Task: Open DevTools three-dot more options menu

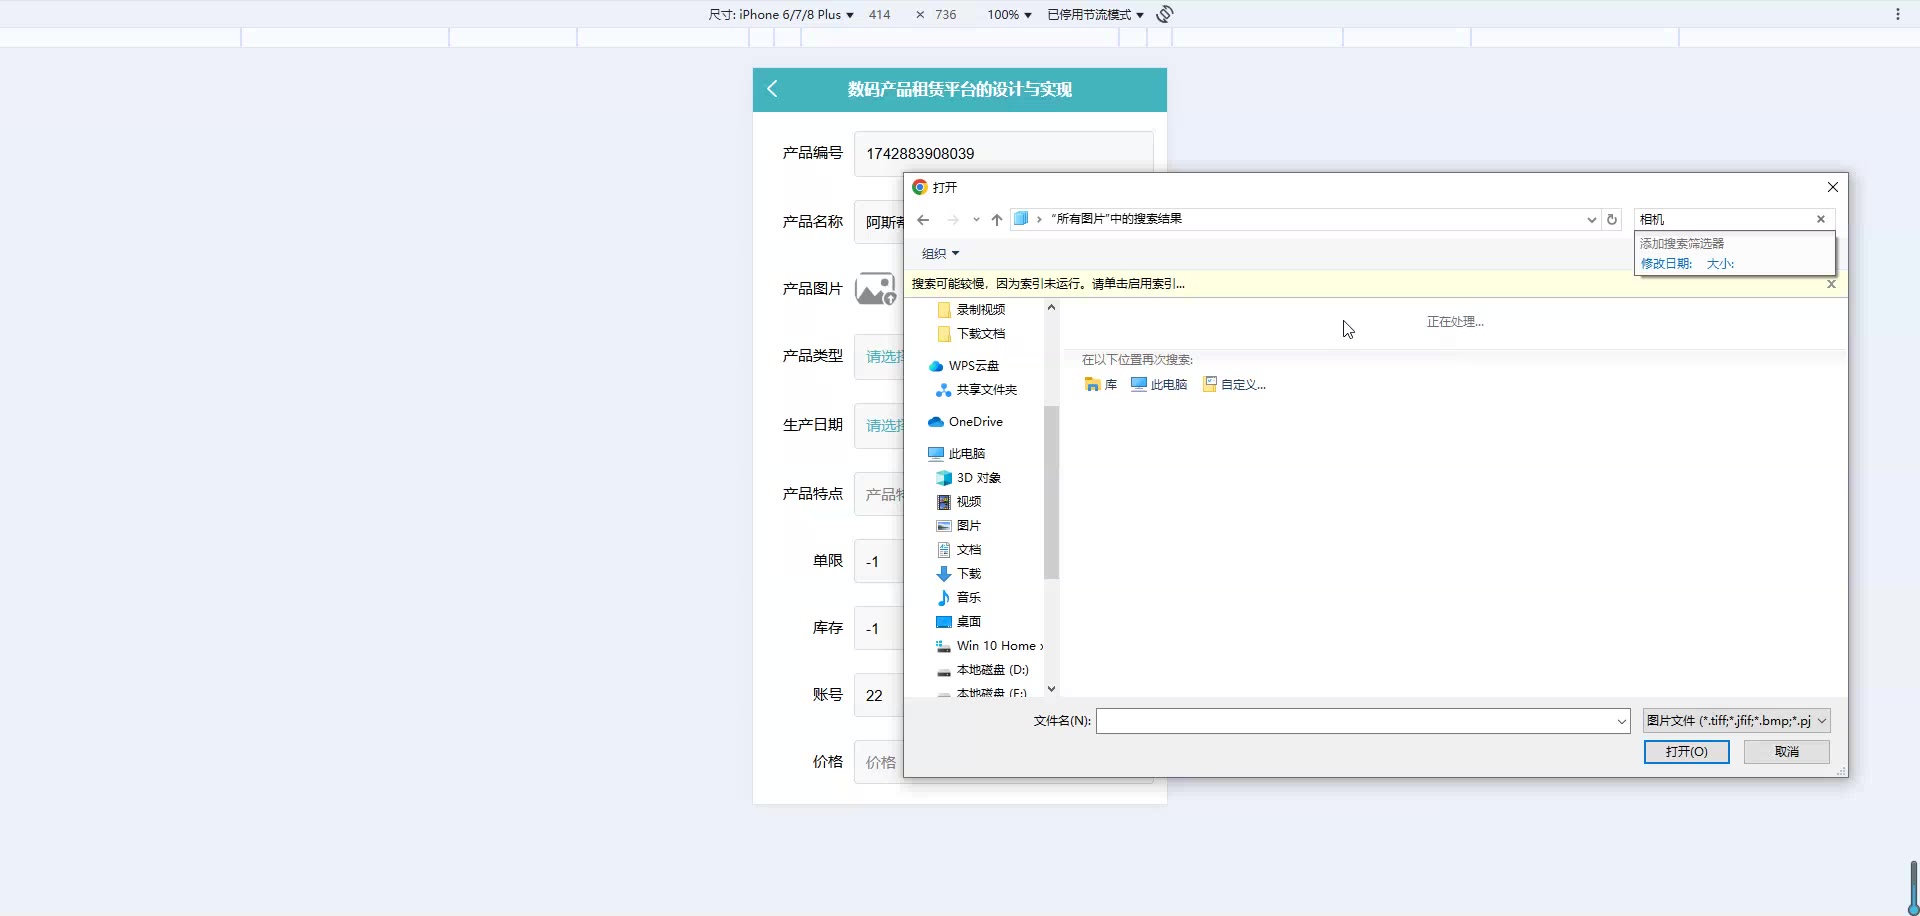Action: tap(1897, 14)
